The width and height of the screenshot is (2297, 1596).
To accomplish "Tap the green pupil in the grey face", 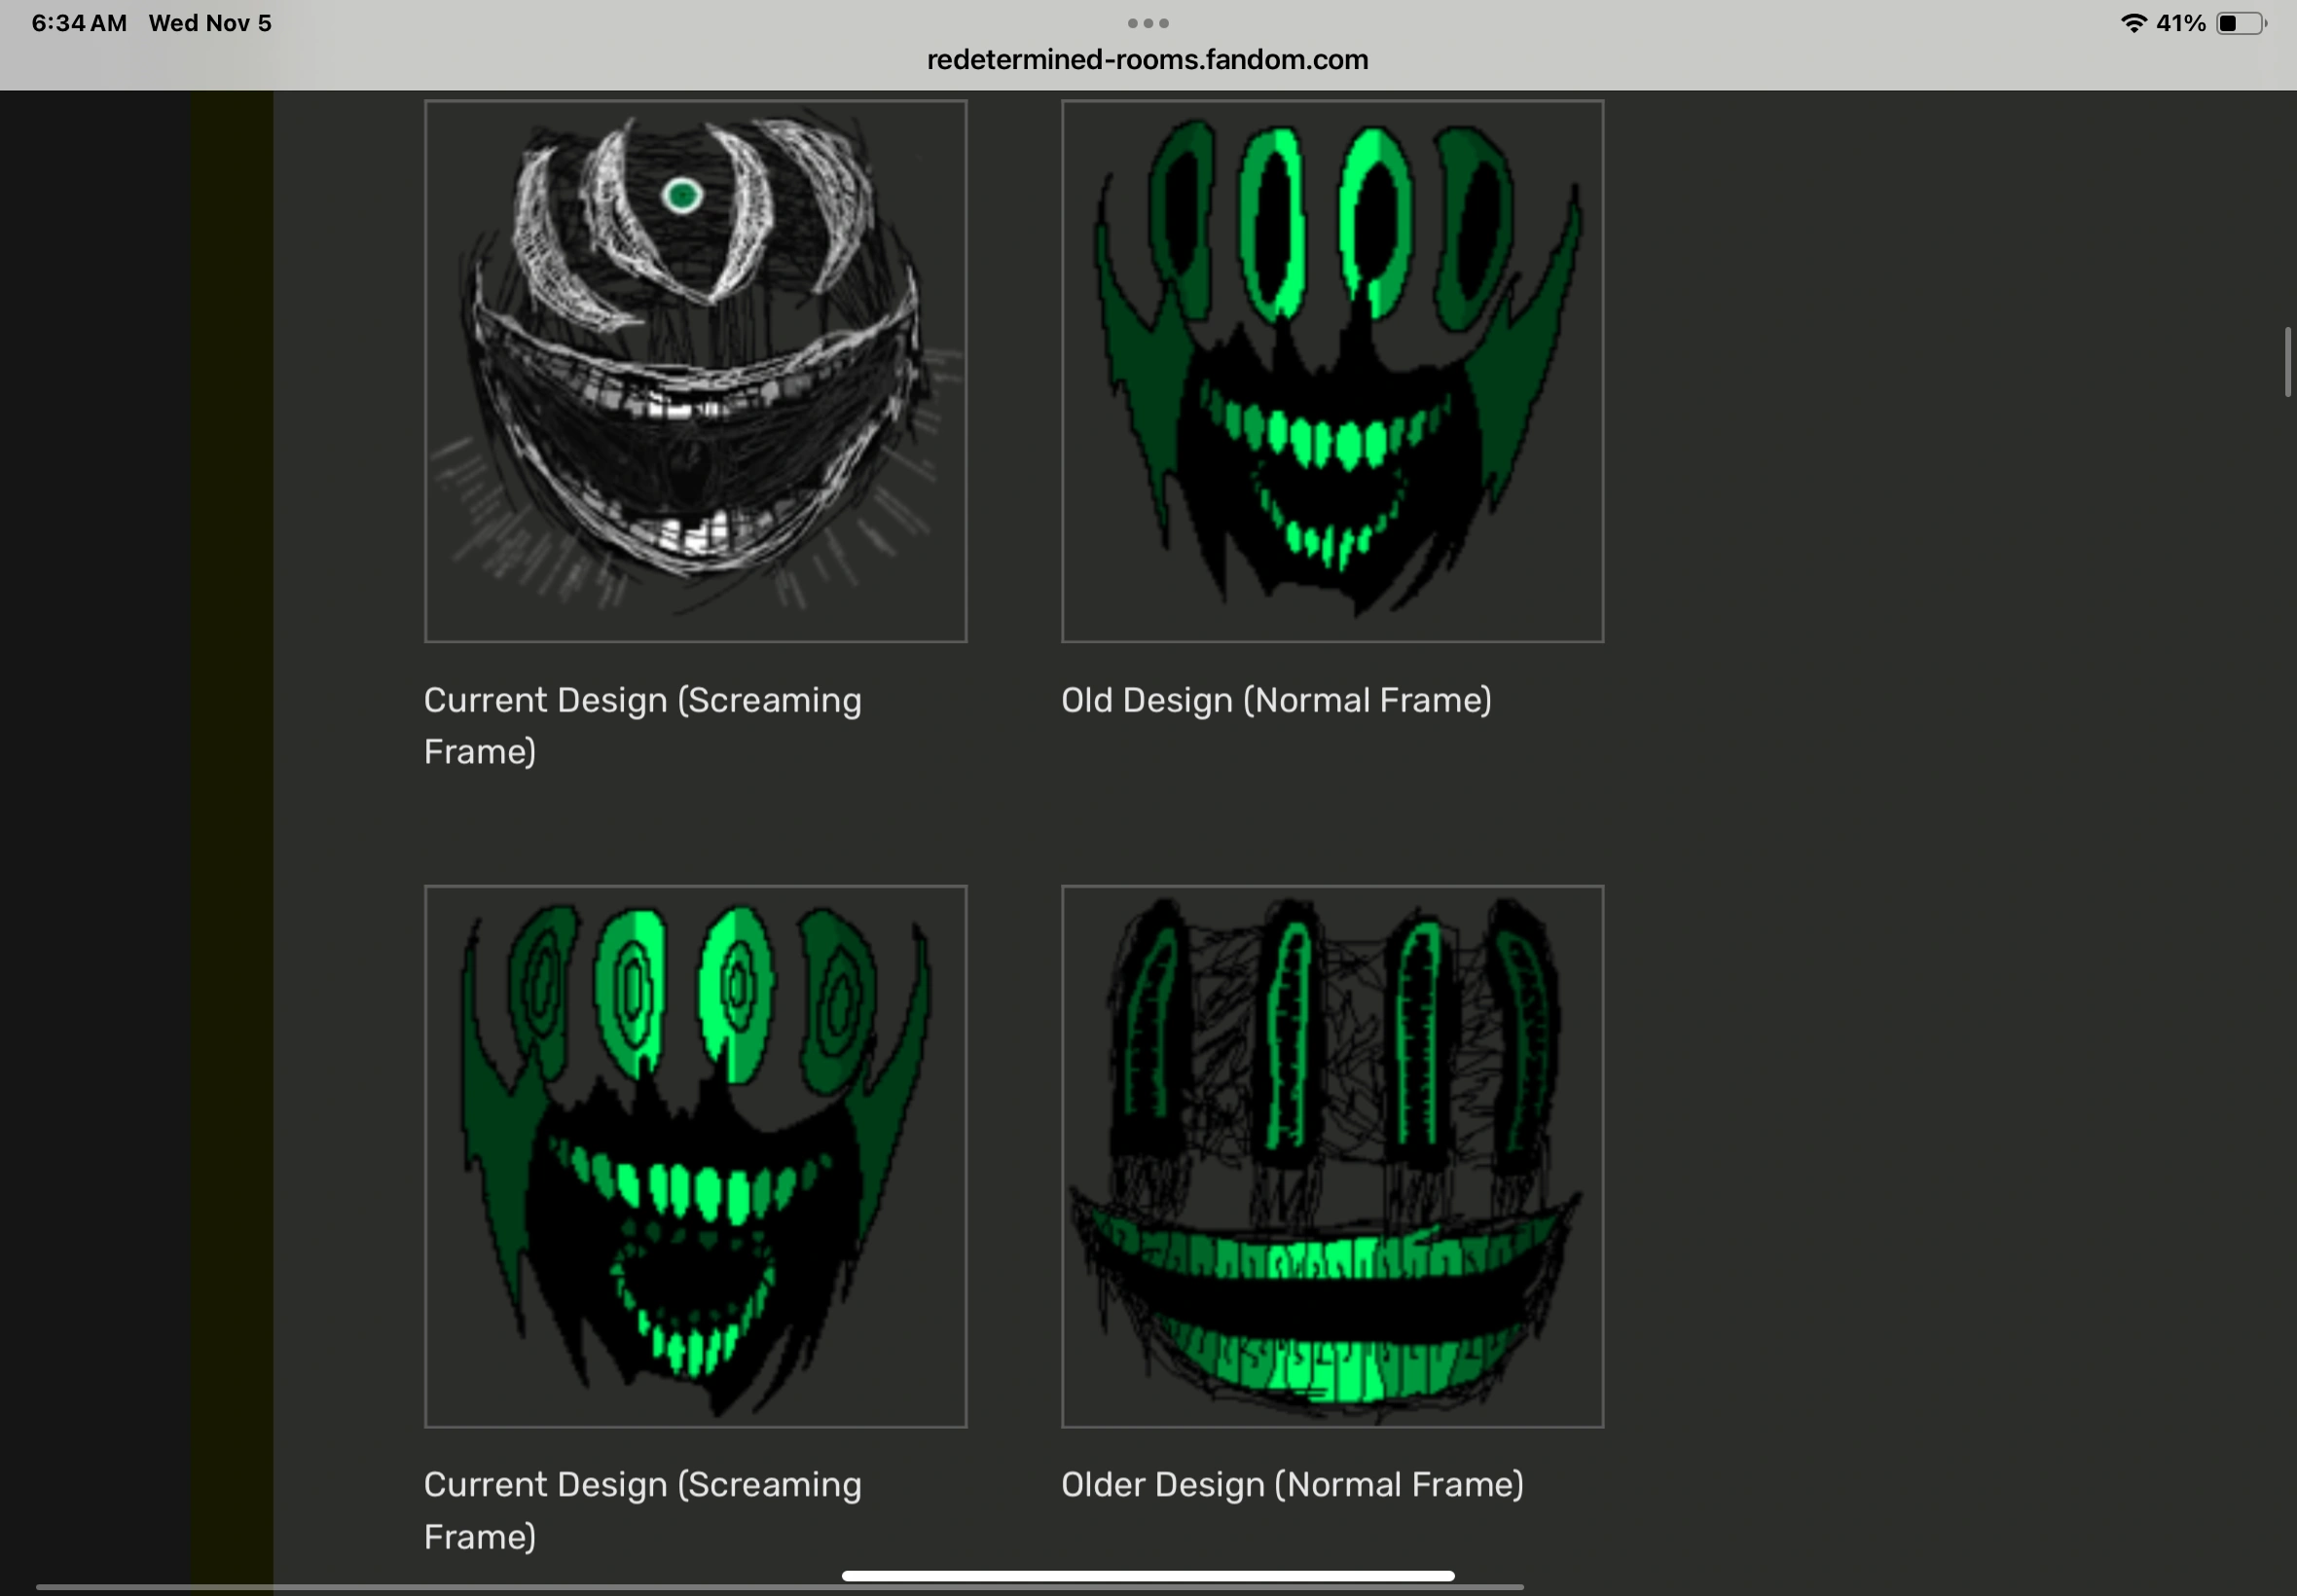I will click(x=683, y=196).
